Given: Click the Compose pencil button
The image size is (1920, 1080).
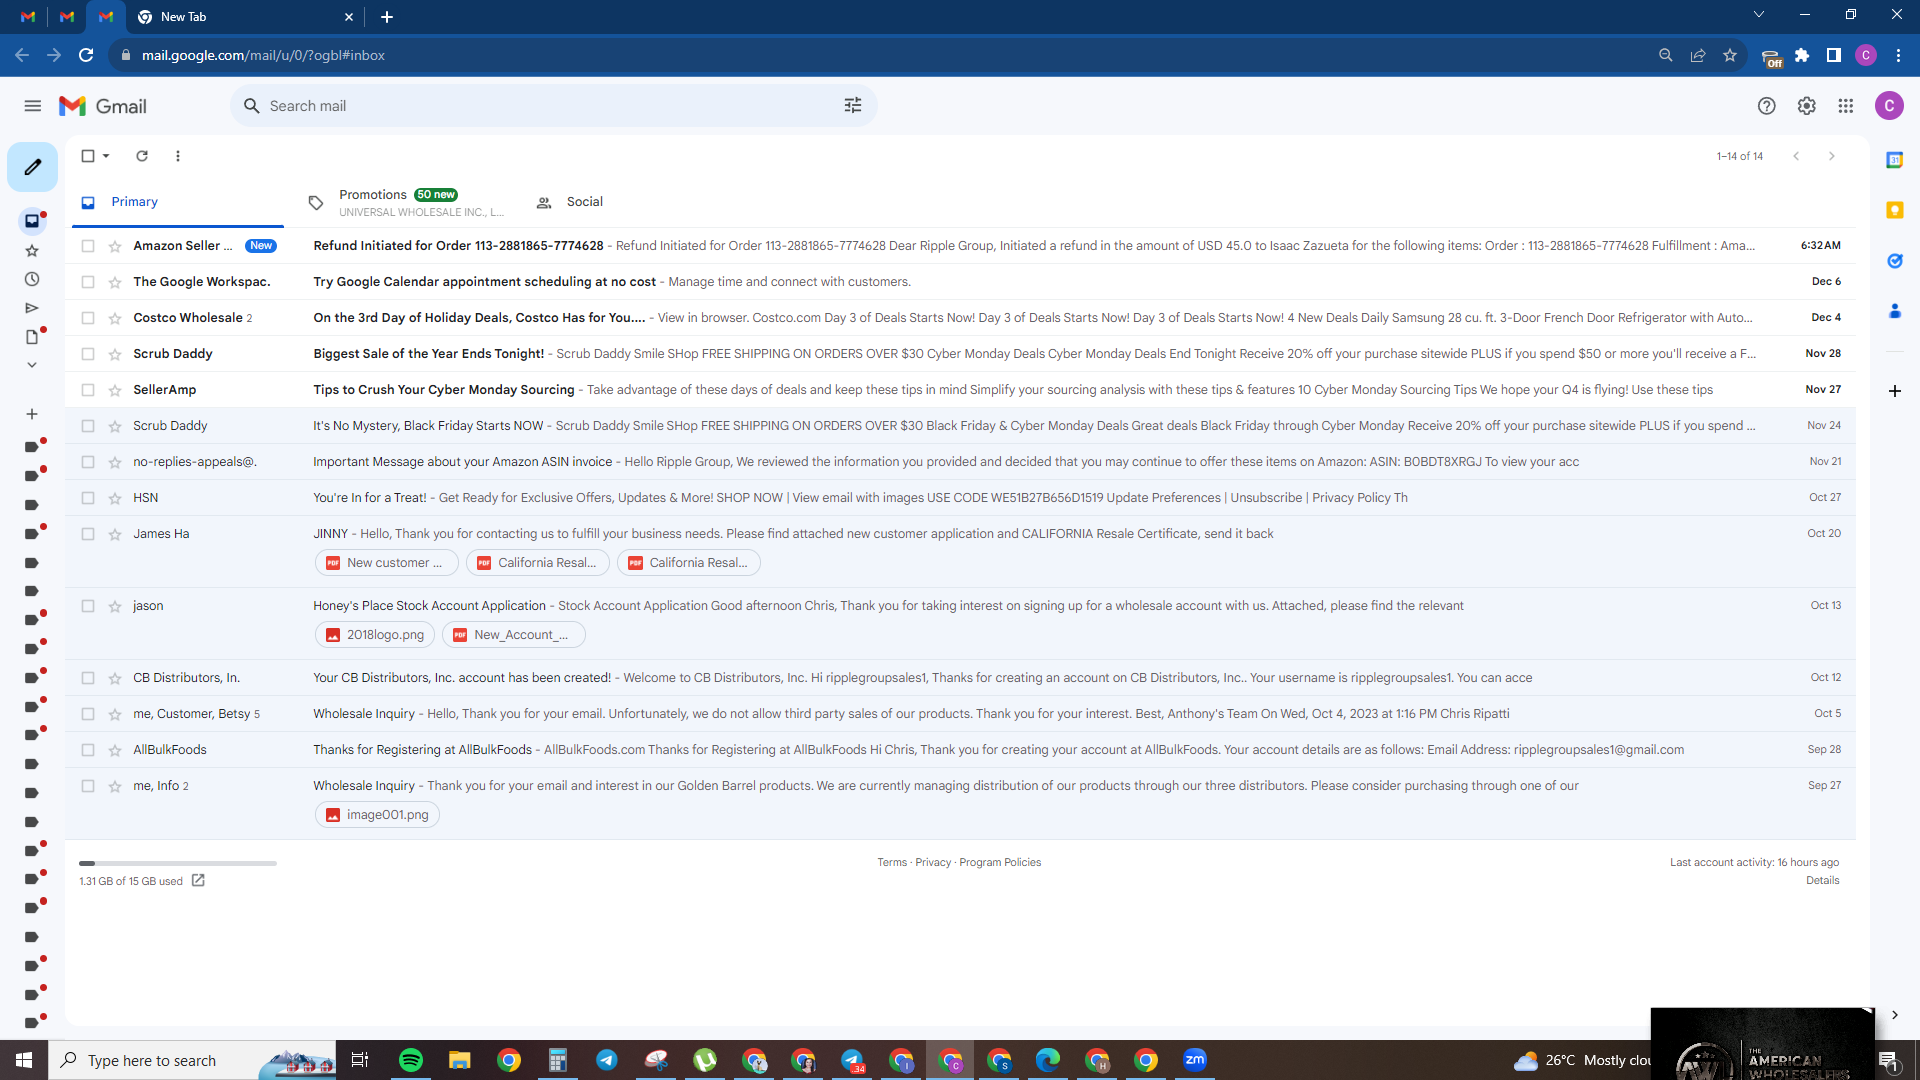Looking at the screenshot, I should point(33,167).
